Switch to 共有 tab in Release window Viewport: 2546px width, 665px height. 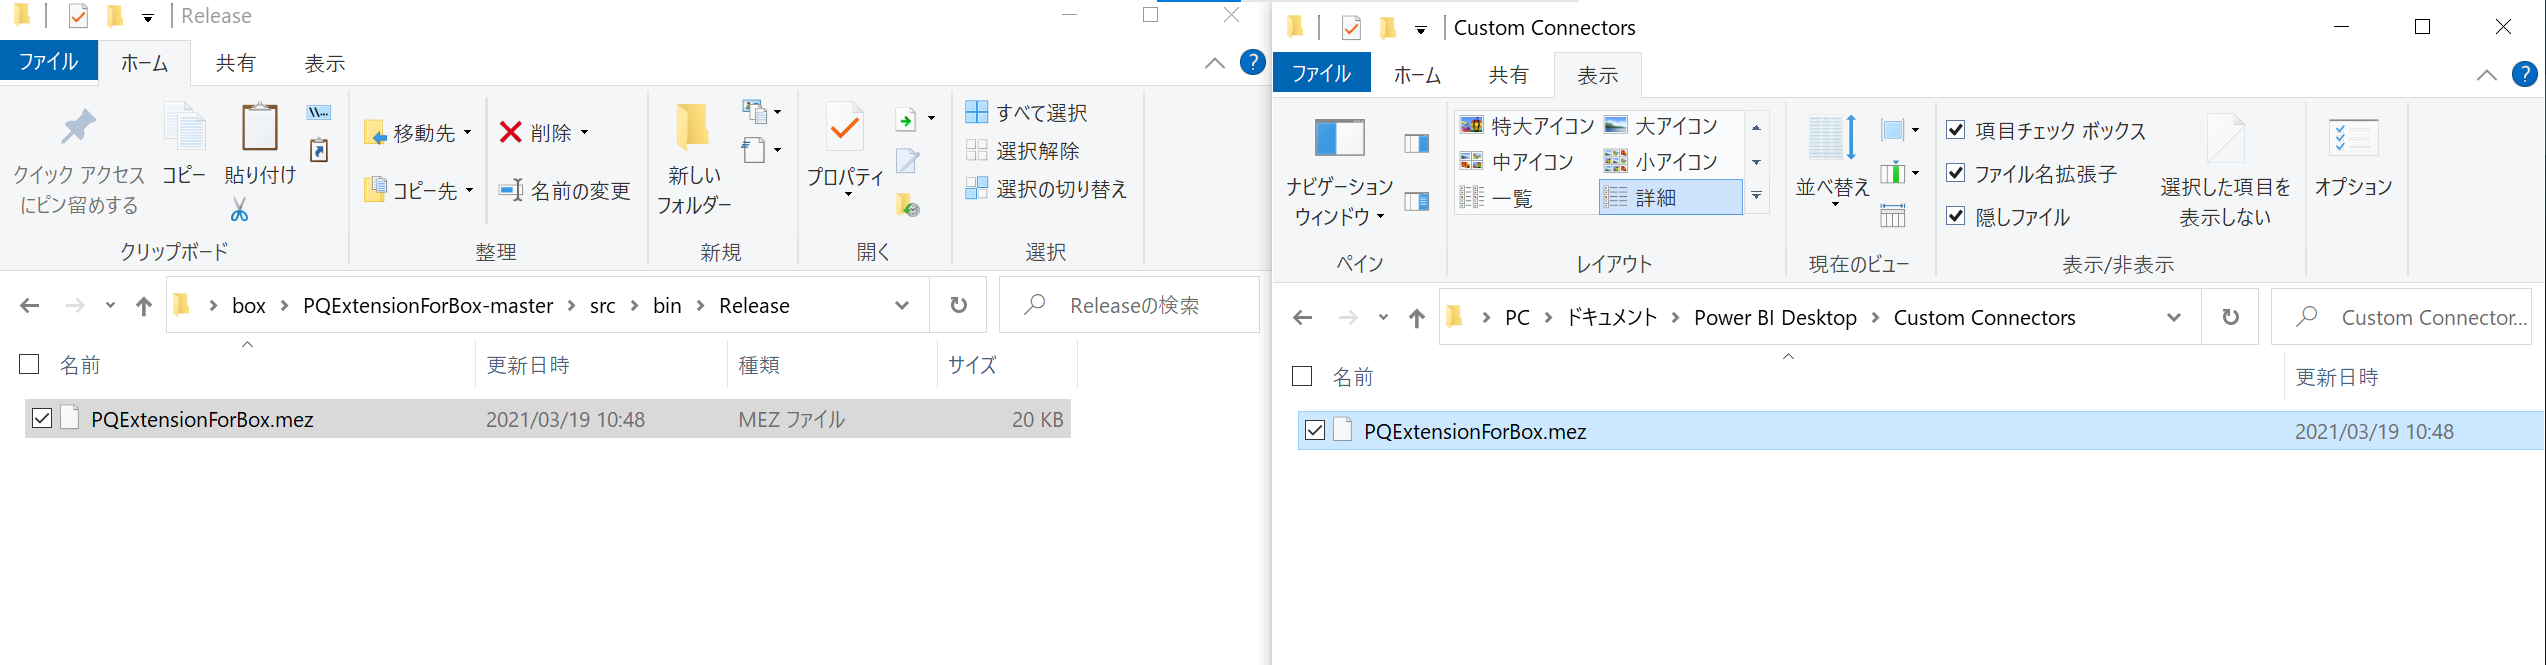click(236, 63)
